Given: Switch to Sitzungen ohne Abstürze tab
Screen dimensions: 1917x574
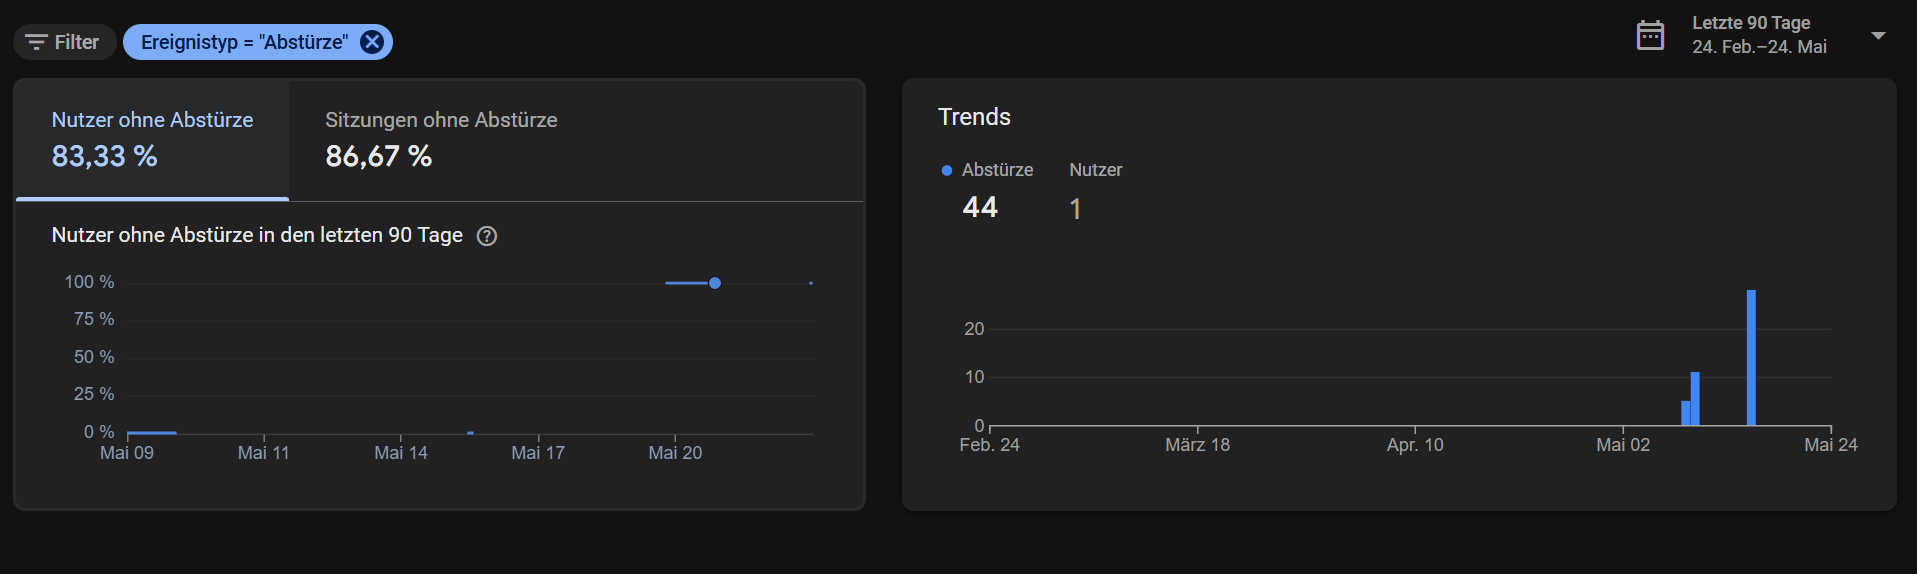Looking at the screenshot, I should pos(441,139).
